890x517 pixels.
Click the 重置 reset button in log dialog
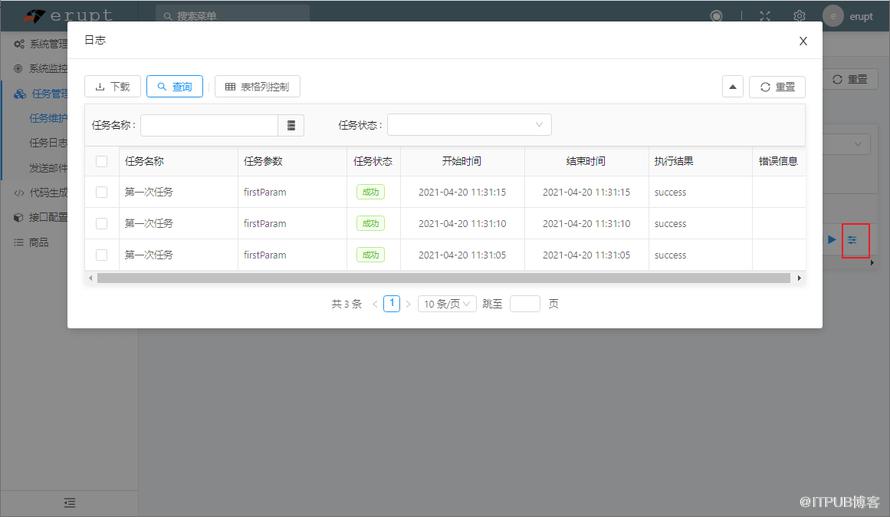point(777,87)
